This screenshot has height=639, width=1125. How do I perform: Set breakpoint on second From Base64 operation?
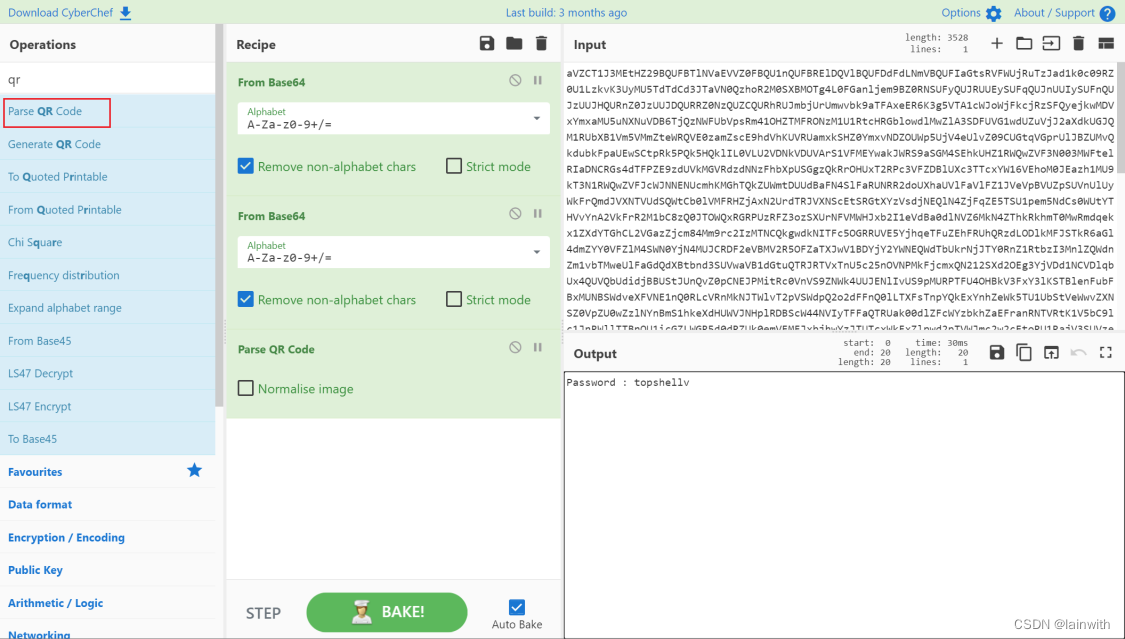coord(537,214)
